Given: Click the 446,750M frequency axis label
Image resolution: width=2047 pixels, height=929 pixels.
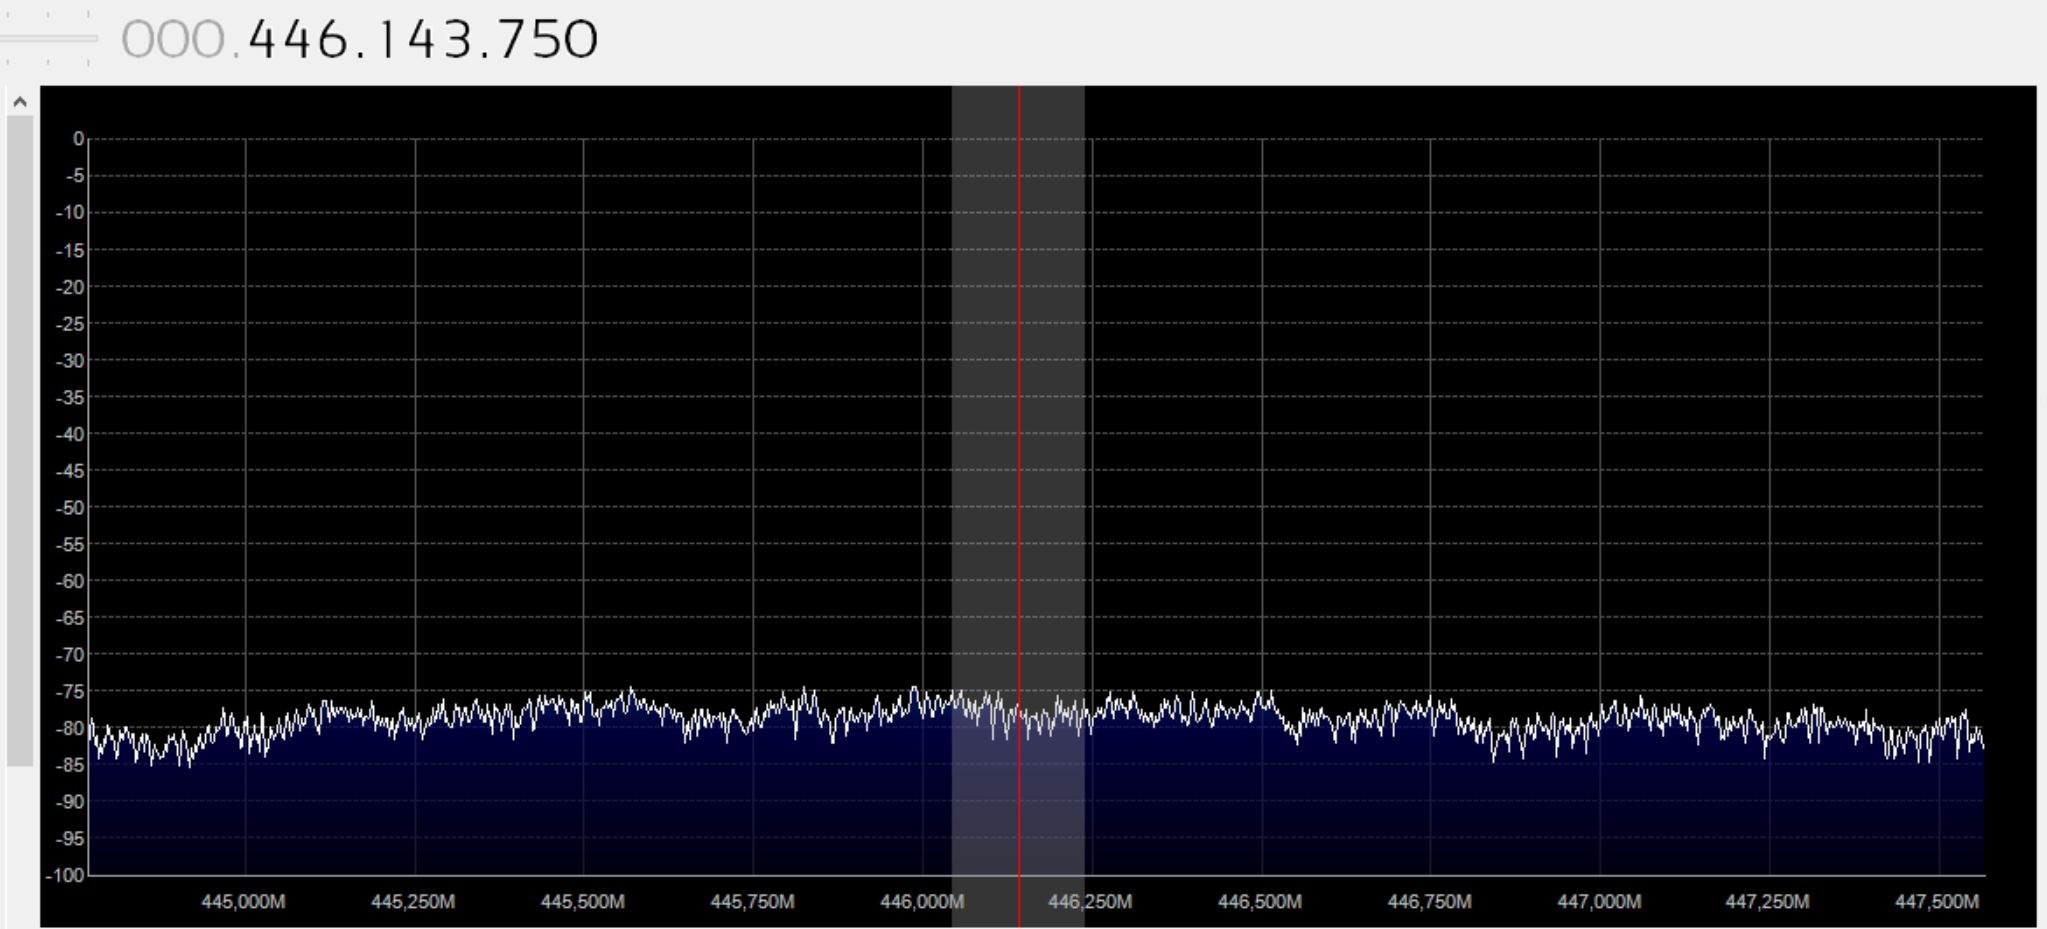Looking at the screenshot, I should pyautogui.click(x=1430, y=902).
